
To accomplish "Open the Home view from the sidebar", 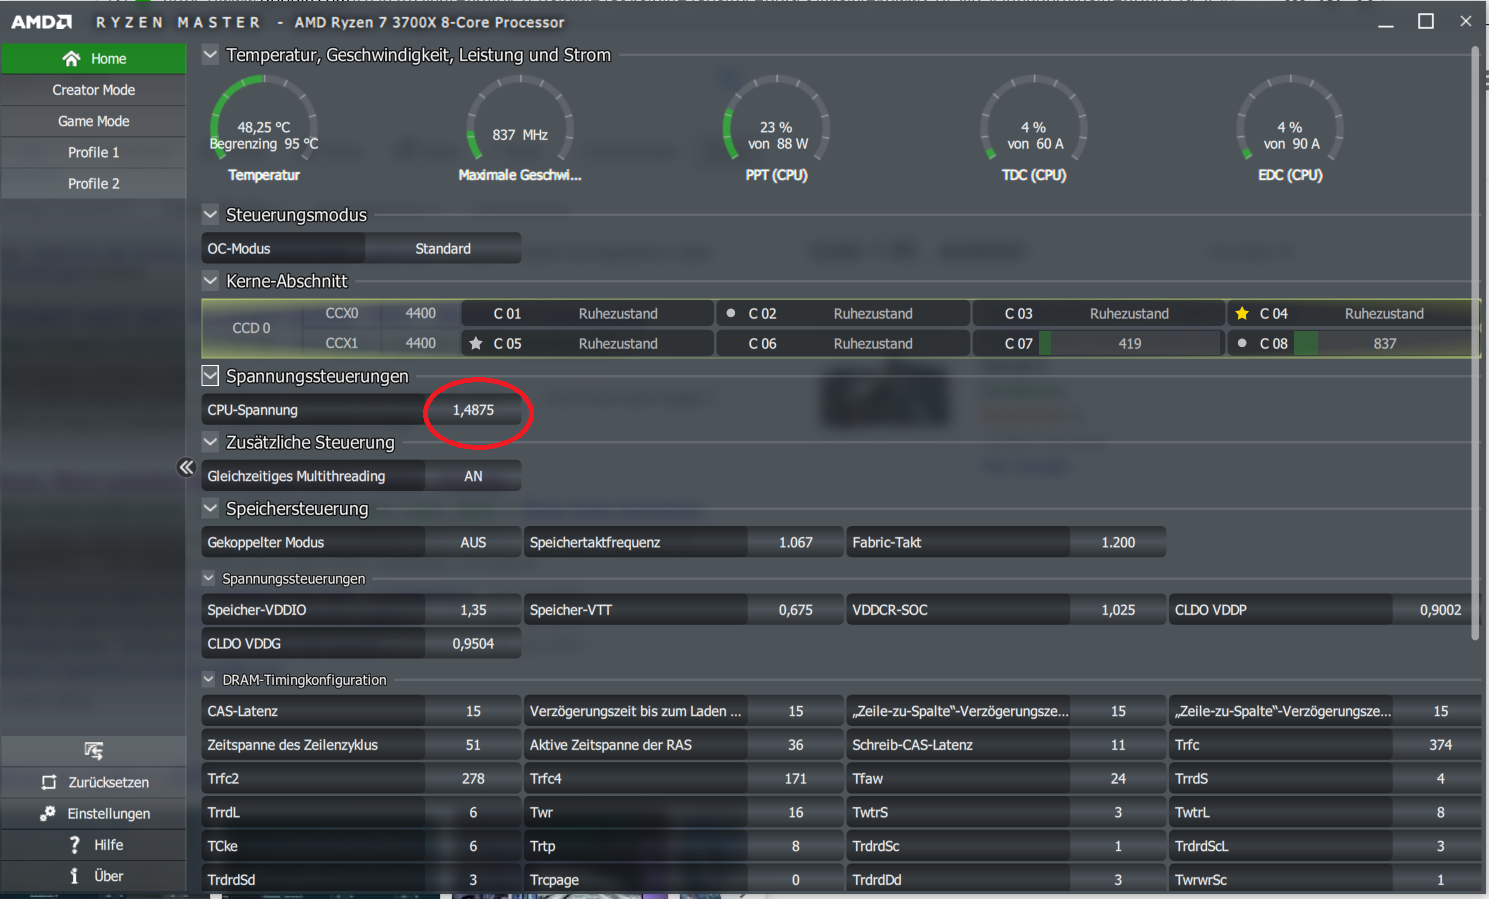I will coord(93,59).
